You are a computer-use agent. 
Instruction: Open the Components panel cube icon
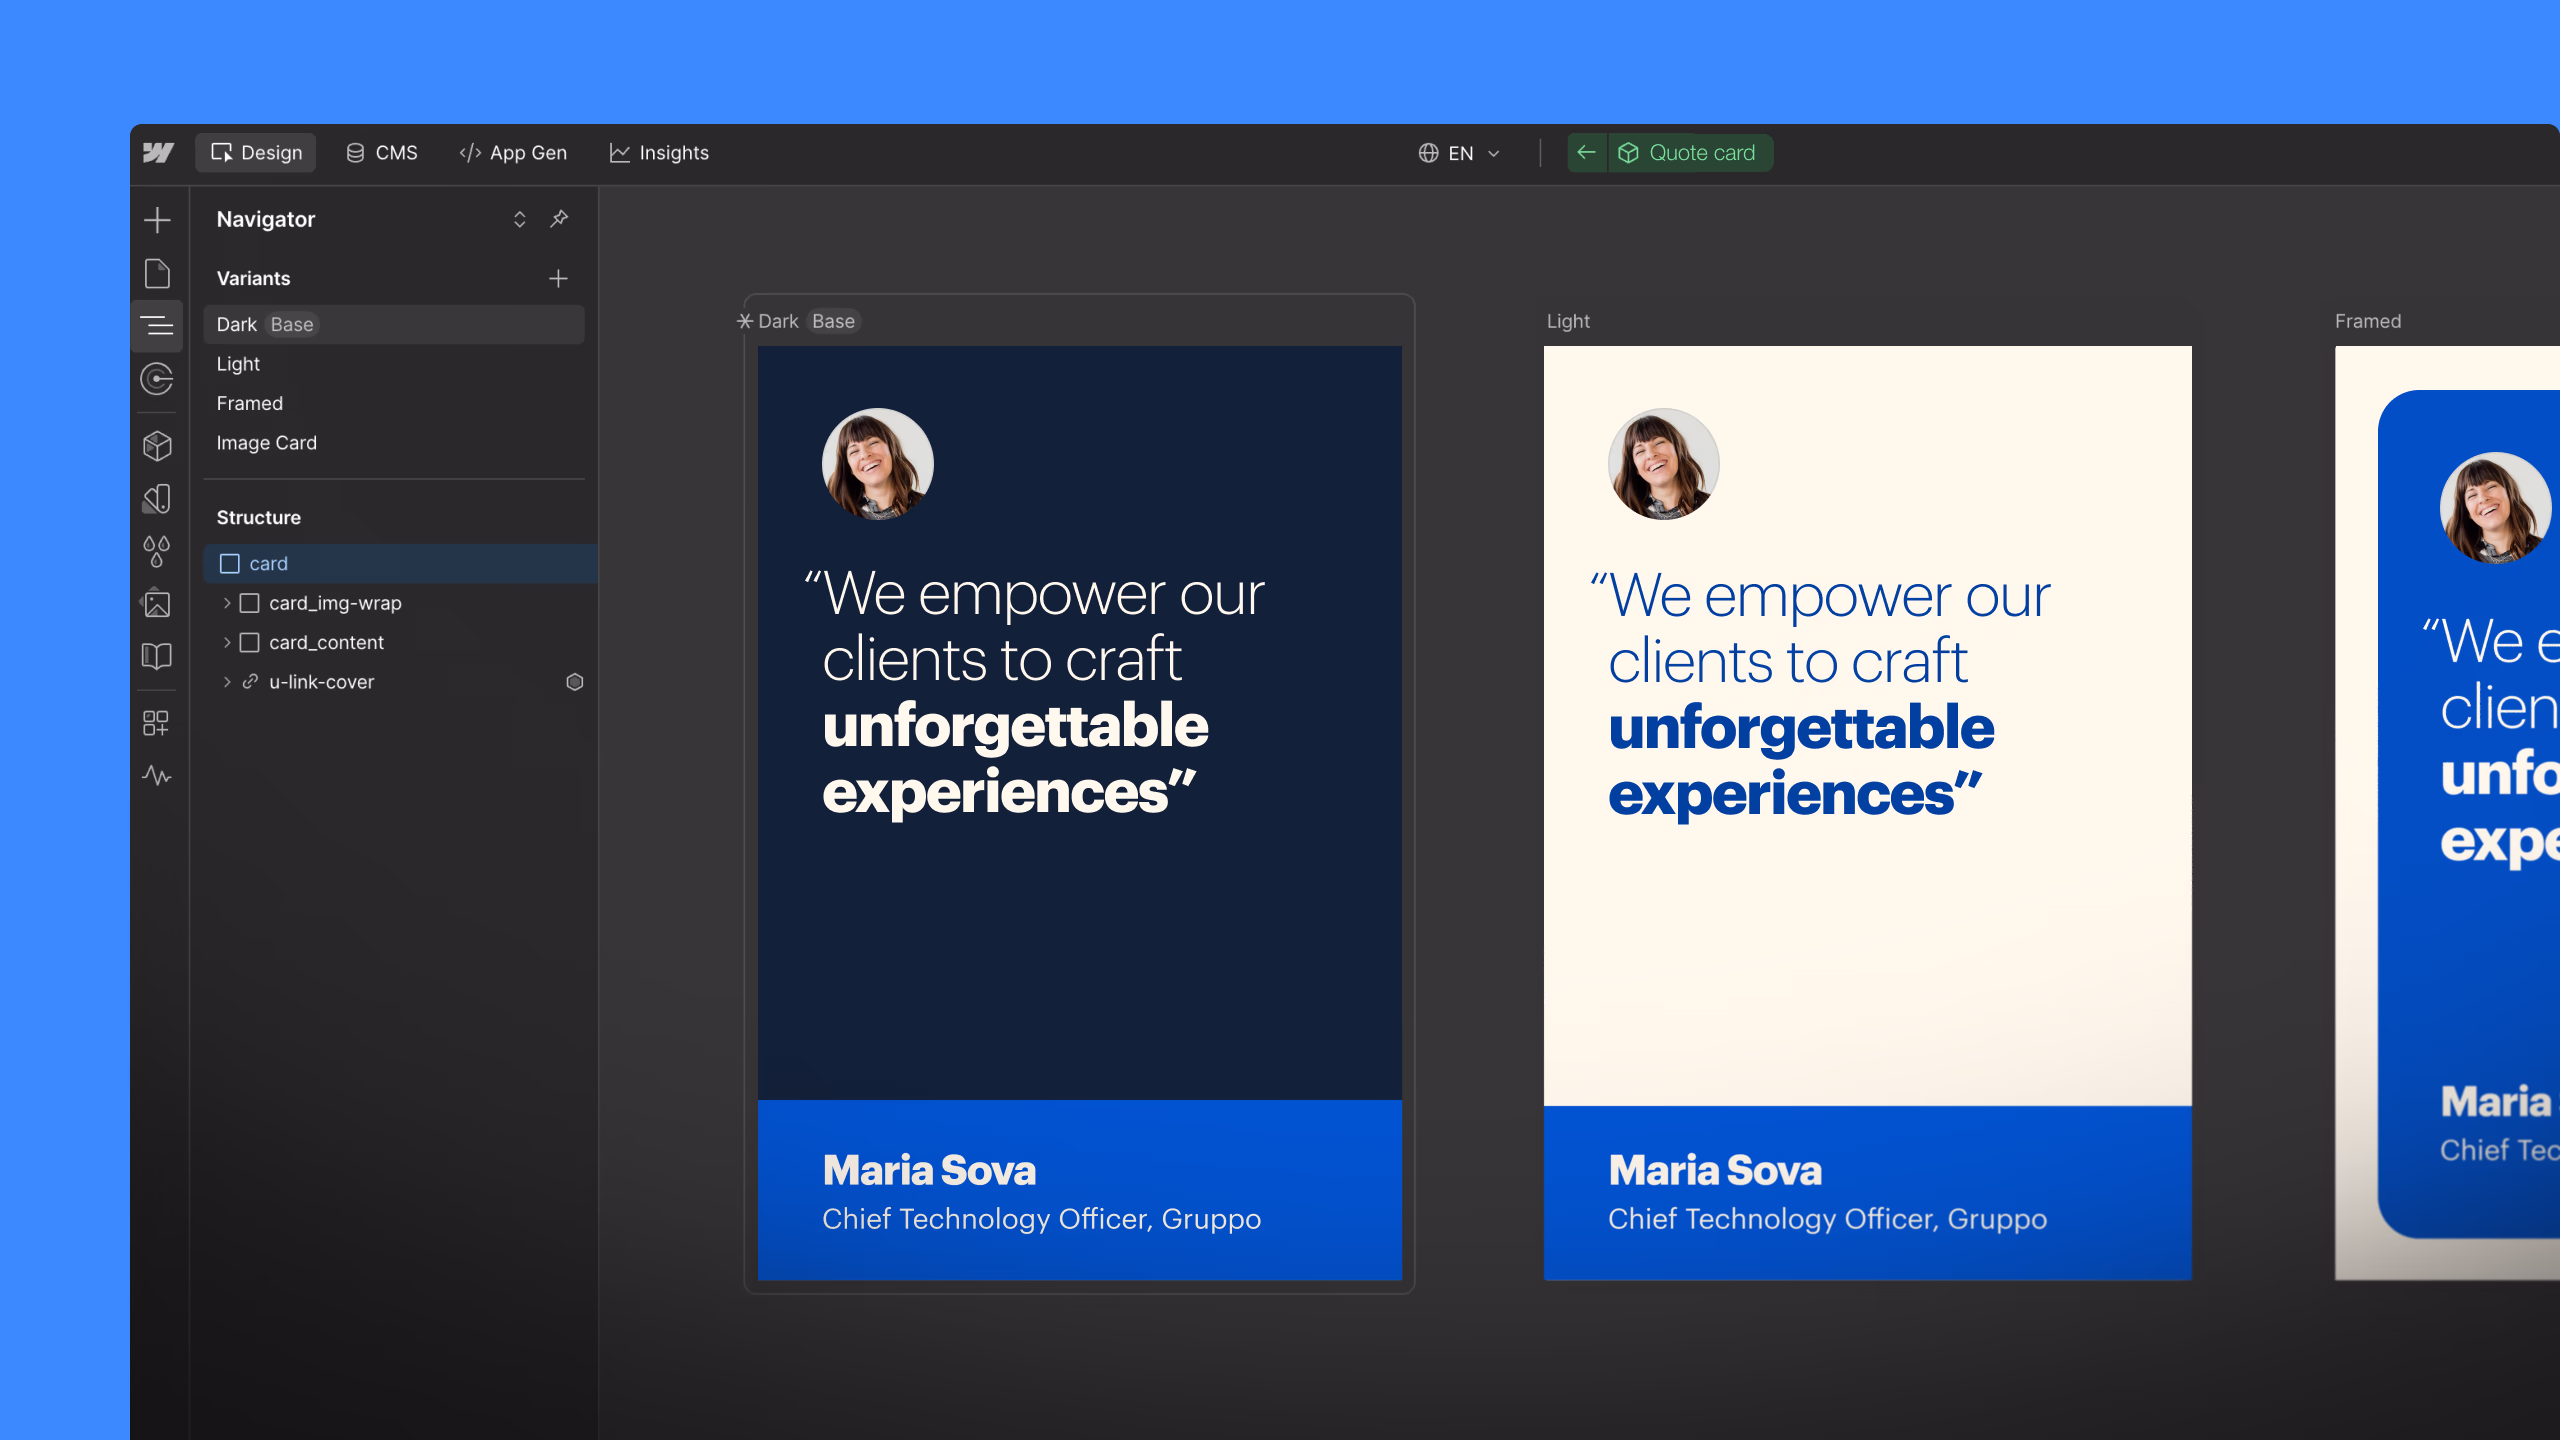(157, 447)
